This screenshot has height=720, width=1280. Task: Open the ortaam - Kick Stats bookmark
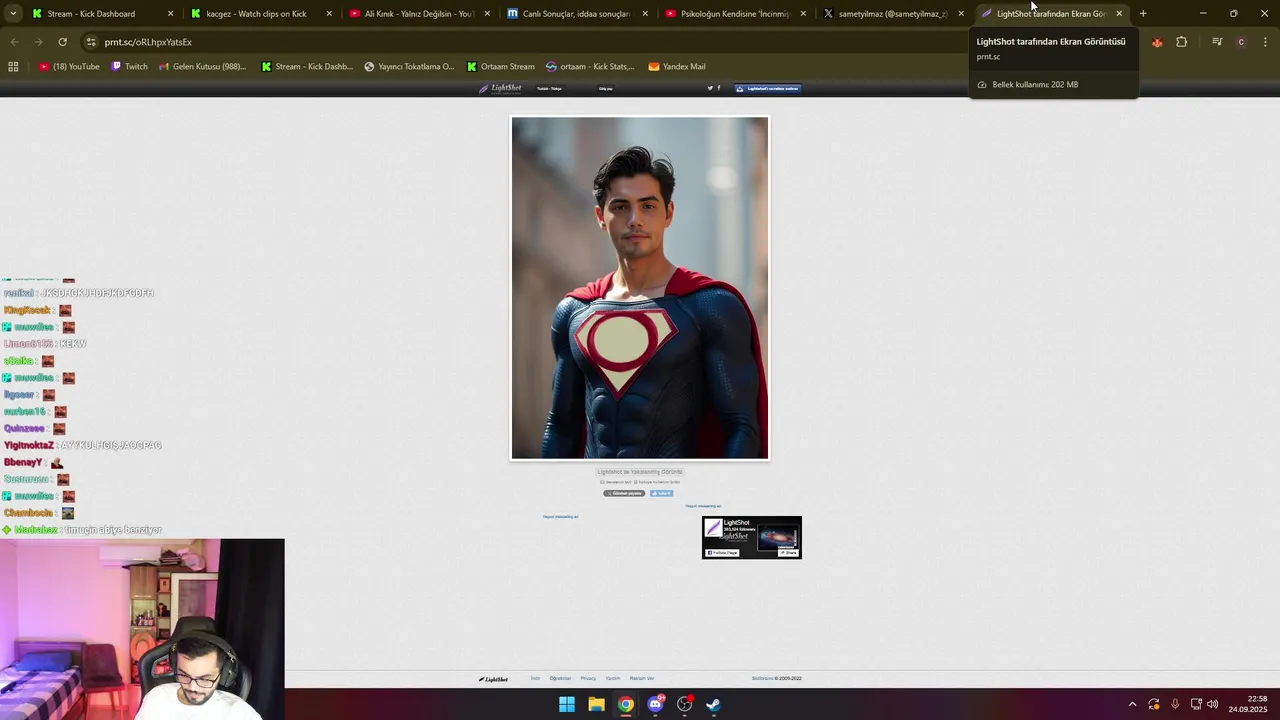(590, 66)
